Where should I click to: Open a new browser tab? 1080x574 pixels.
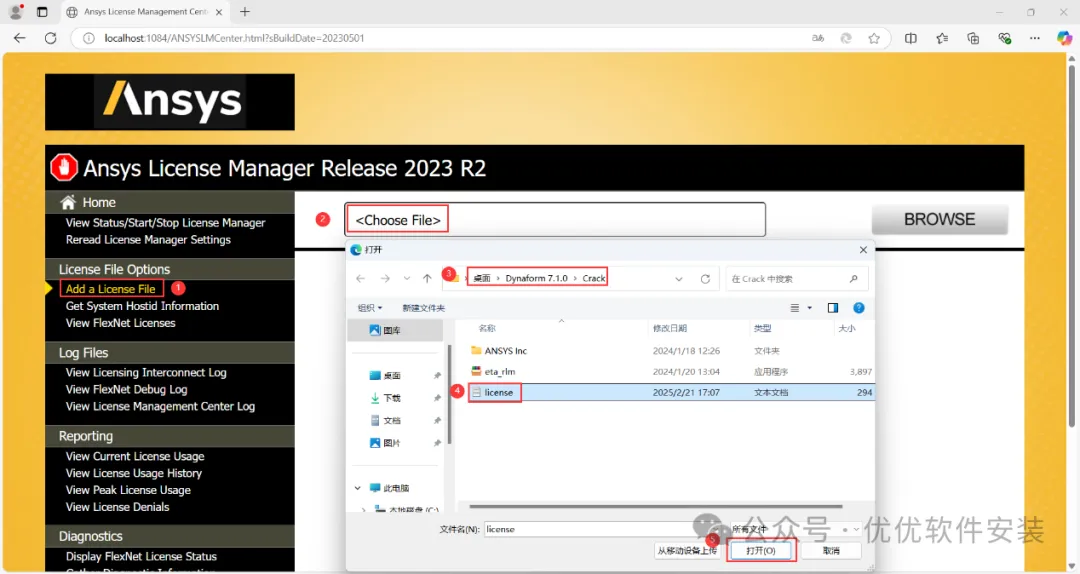tap(245, 12)
